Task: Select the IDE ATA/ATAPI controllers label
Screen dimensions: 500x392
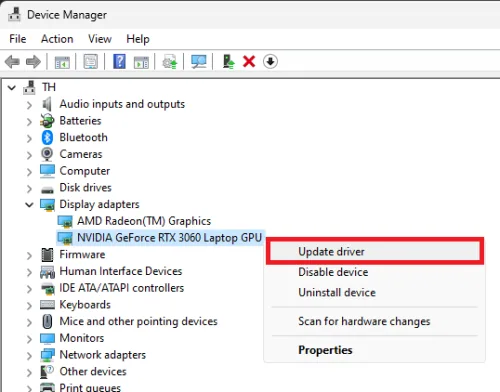Action: pos(122,288)
